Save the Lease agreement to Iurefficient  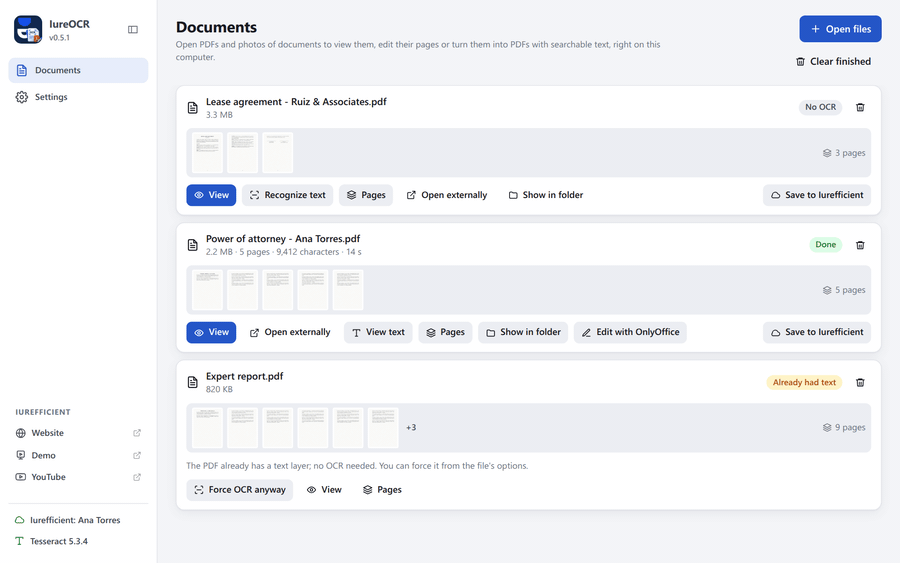(817, 195)
